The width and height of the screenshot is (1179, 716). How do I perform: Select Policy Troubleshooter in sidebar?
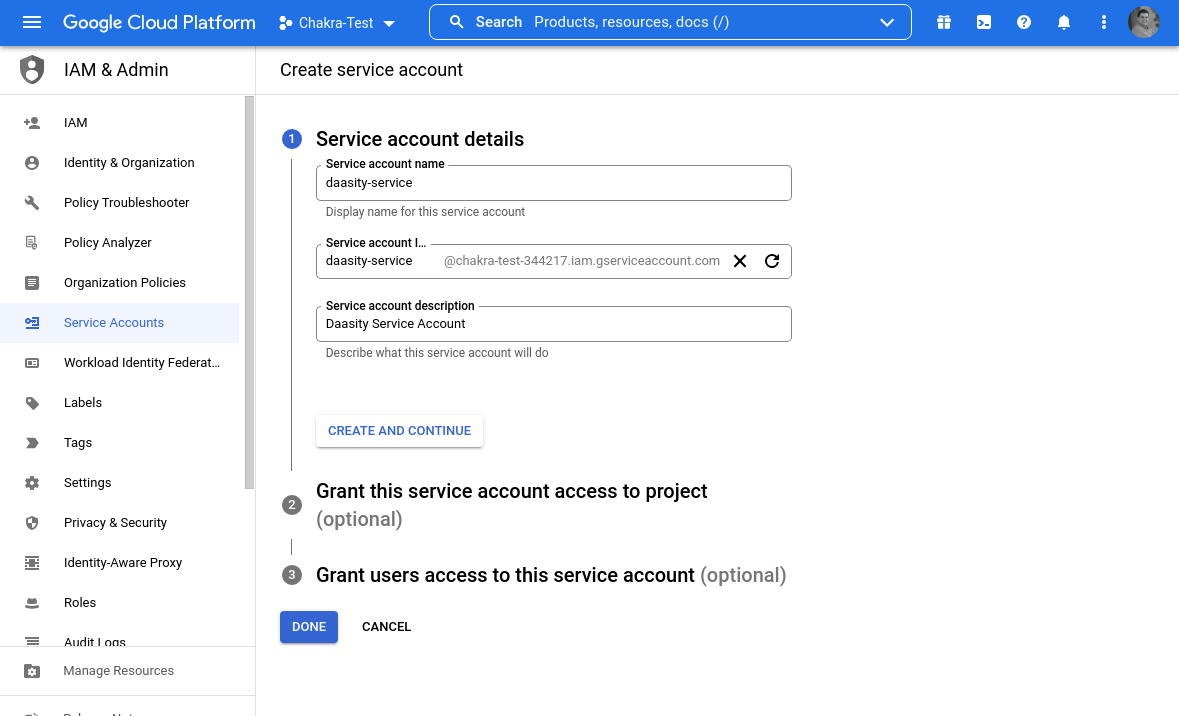click(126, 203)
